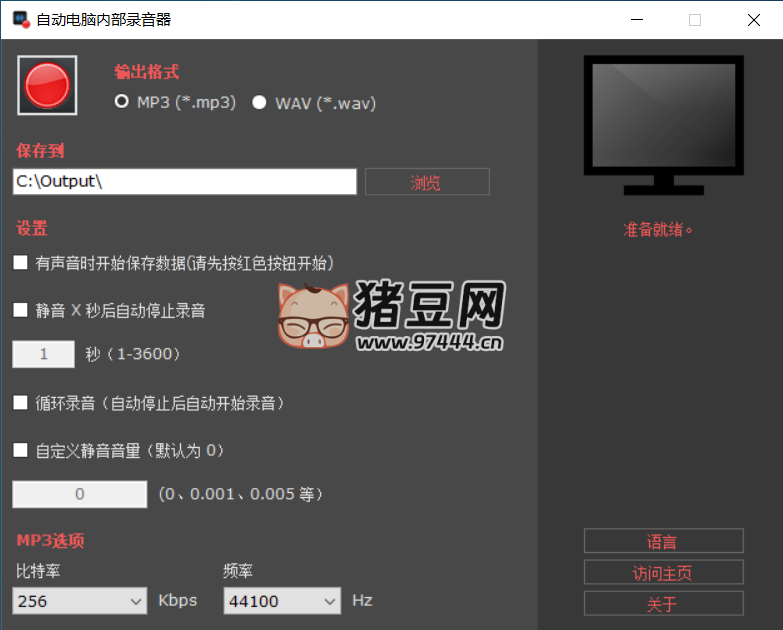This screenshot has height=630, width=783.
Task: Click the silence seconds input field
Action: coord(43,354)
